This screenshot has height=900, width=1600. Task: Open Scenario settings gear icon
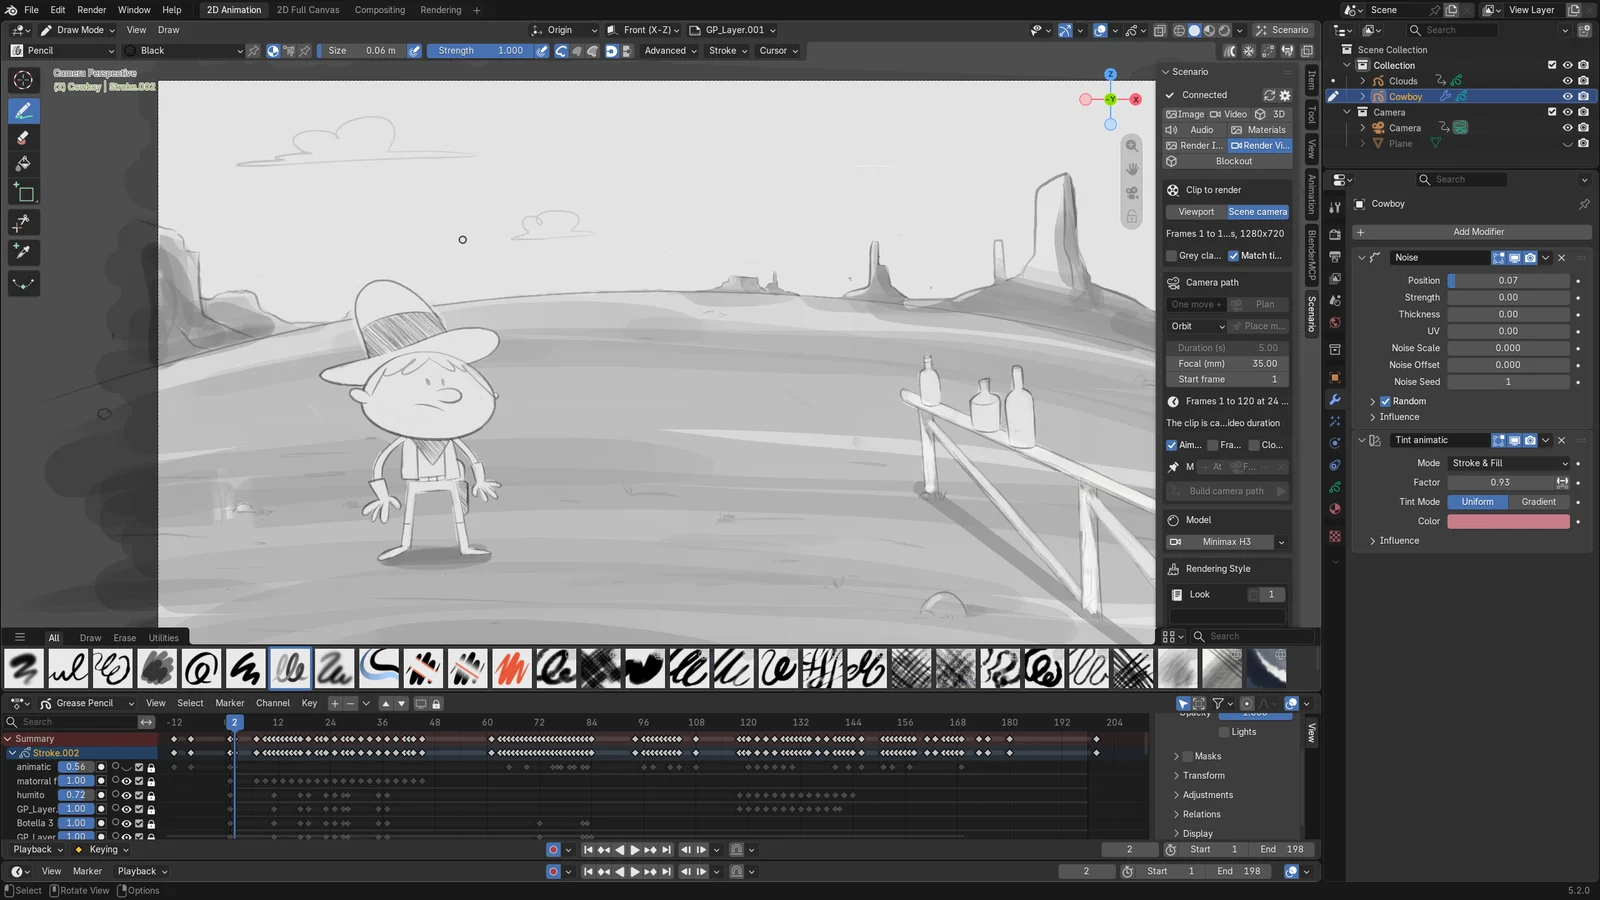point(1285,95)
